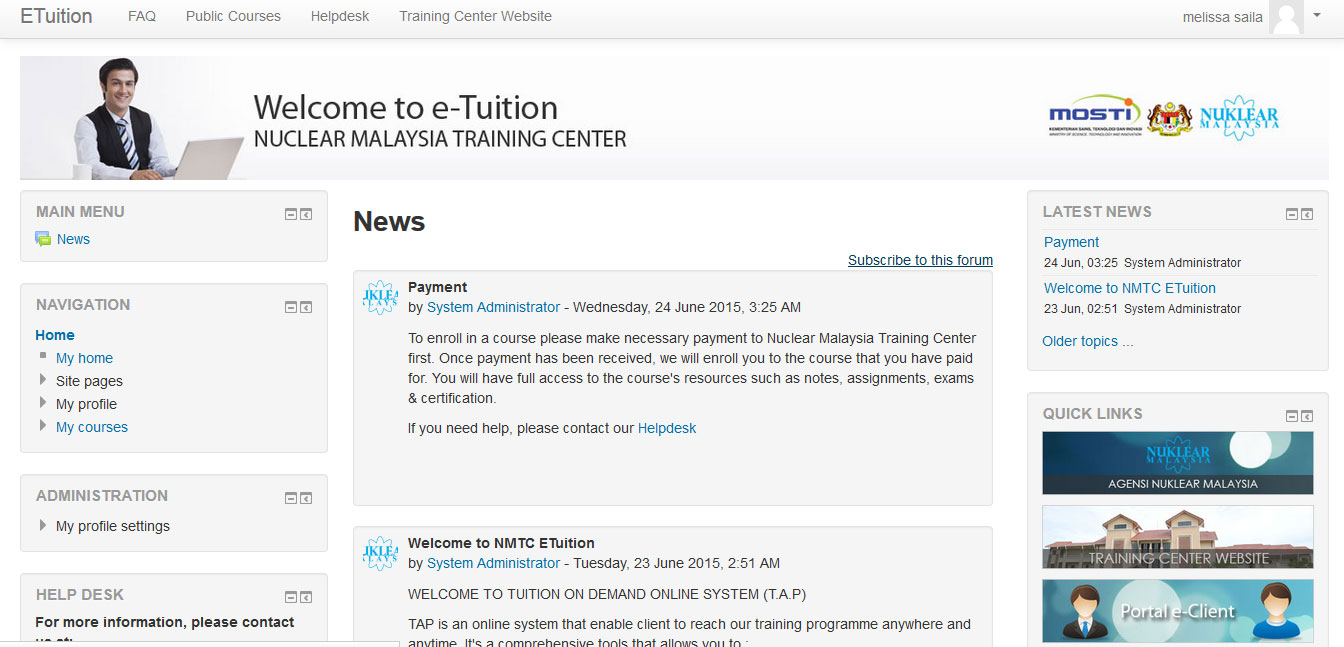Click the "Tuesday, 23 June 2015, 2:51 AM" date
The image size is (1344, 647).
point(676,563)
